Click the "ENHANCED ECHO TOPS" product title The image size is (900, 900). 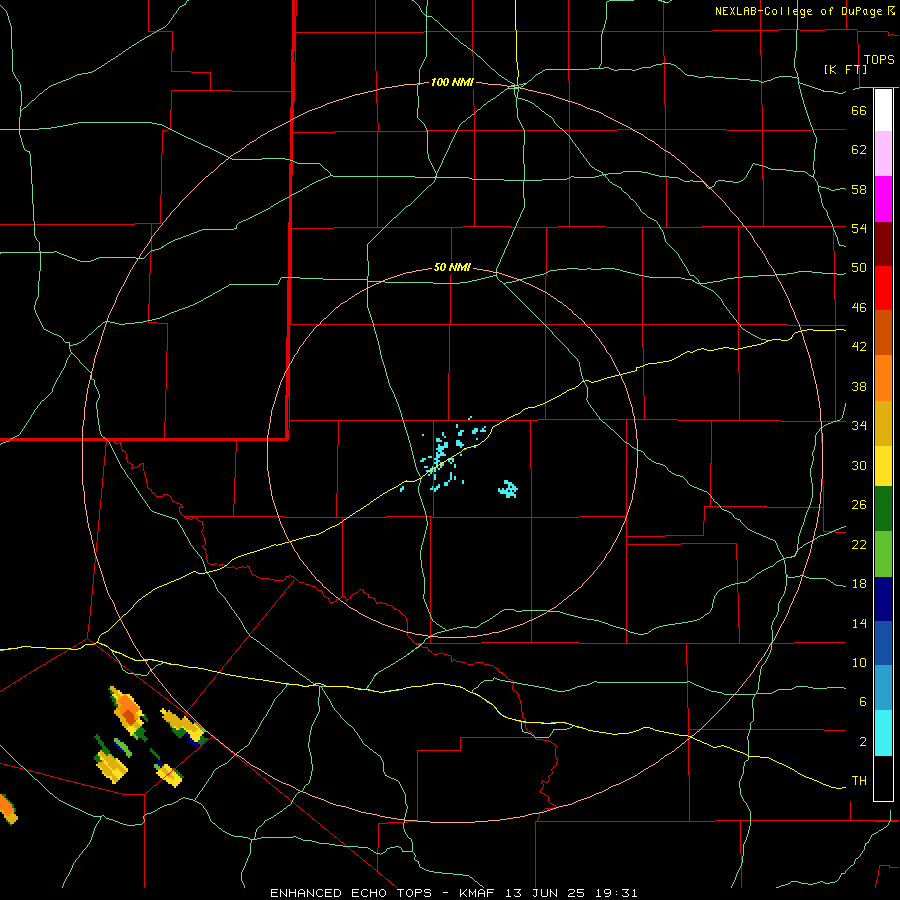[x=351, y=893]
